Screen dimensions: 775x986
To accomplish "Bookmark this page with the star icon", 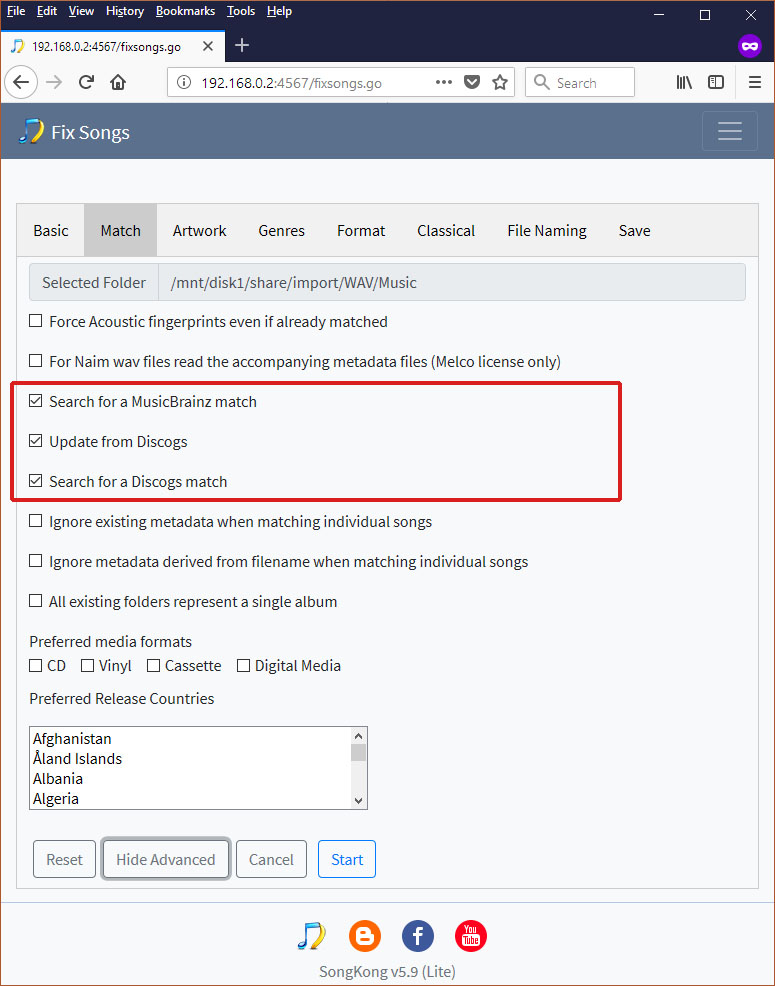I will [499, 82].
